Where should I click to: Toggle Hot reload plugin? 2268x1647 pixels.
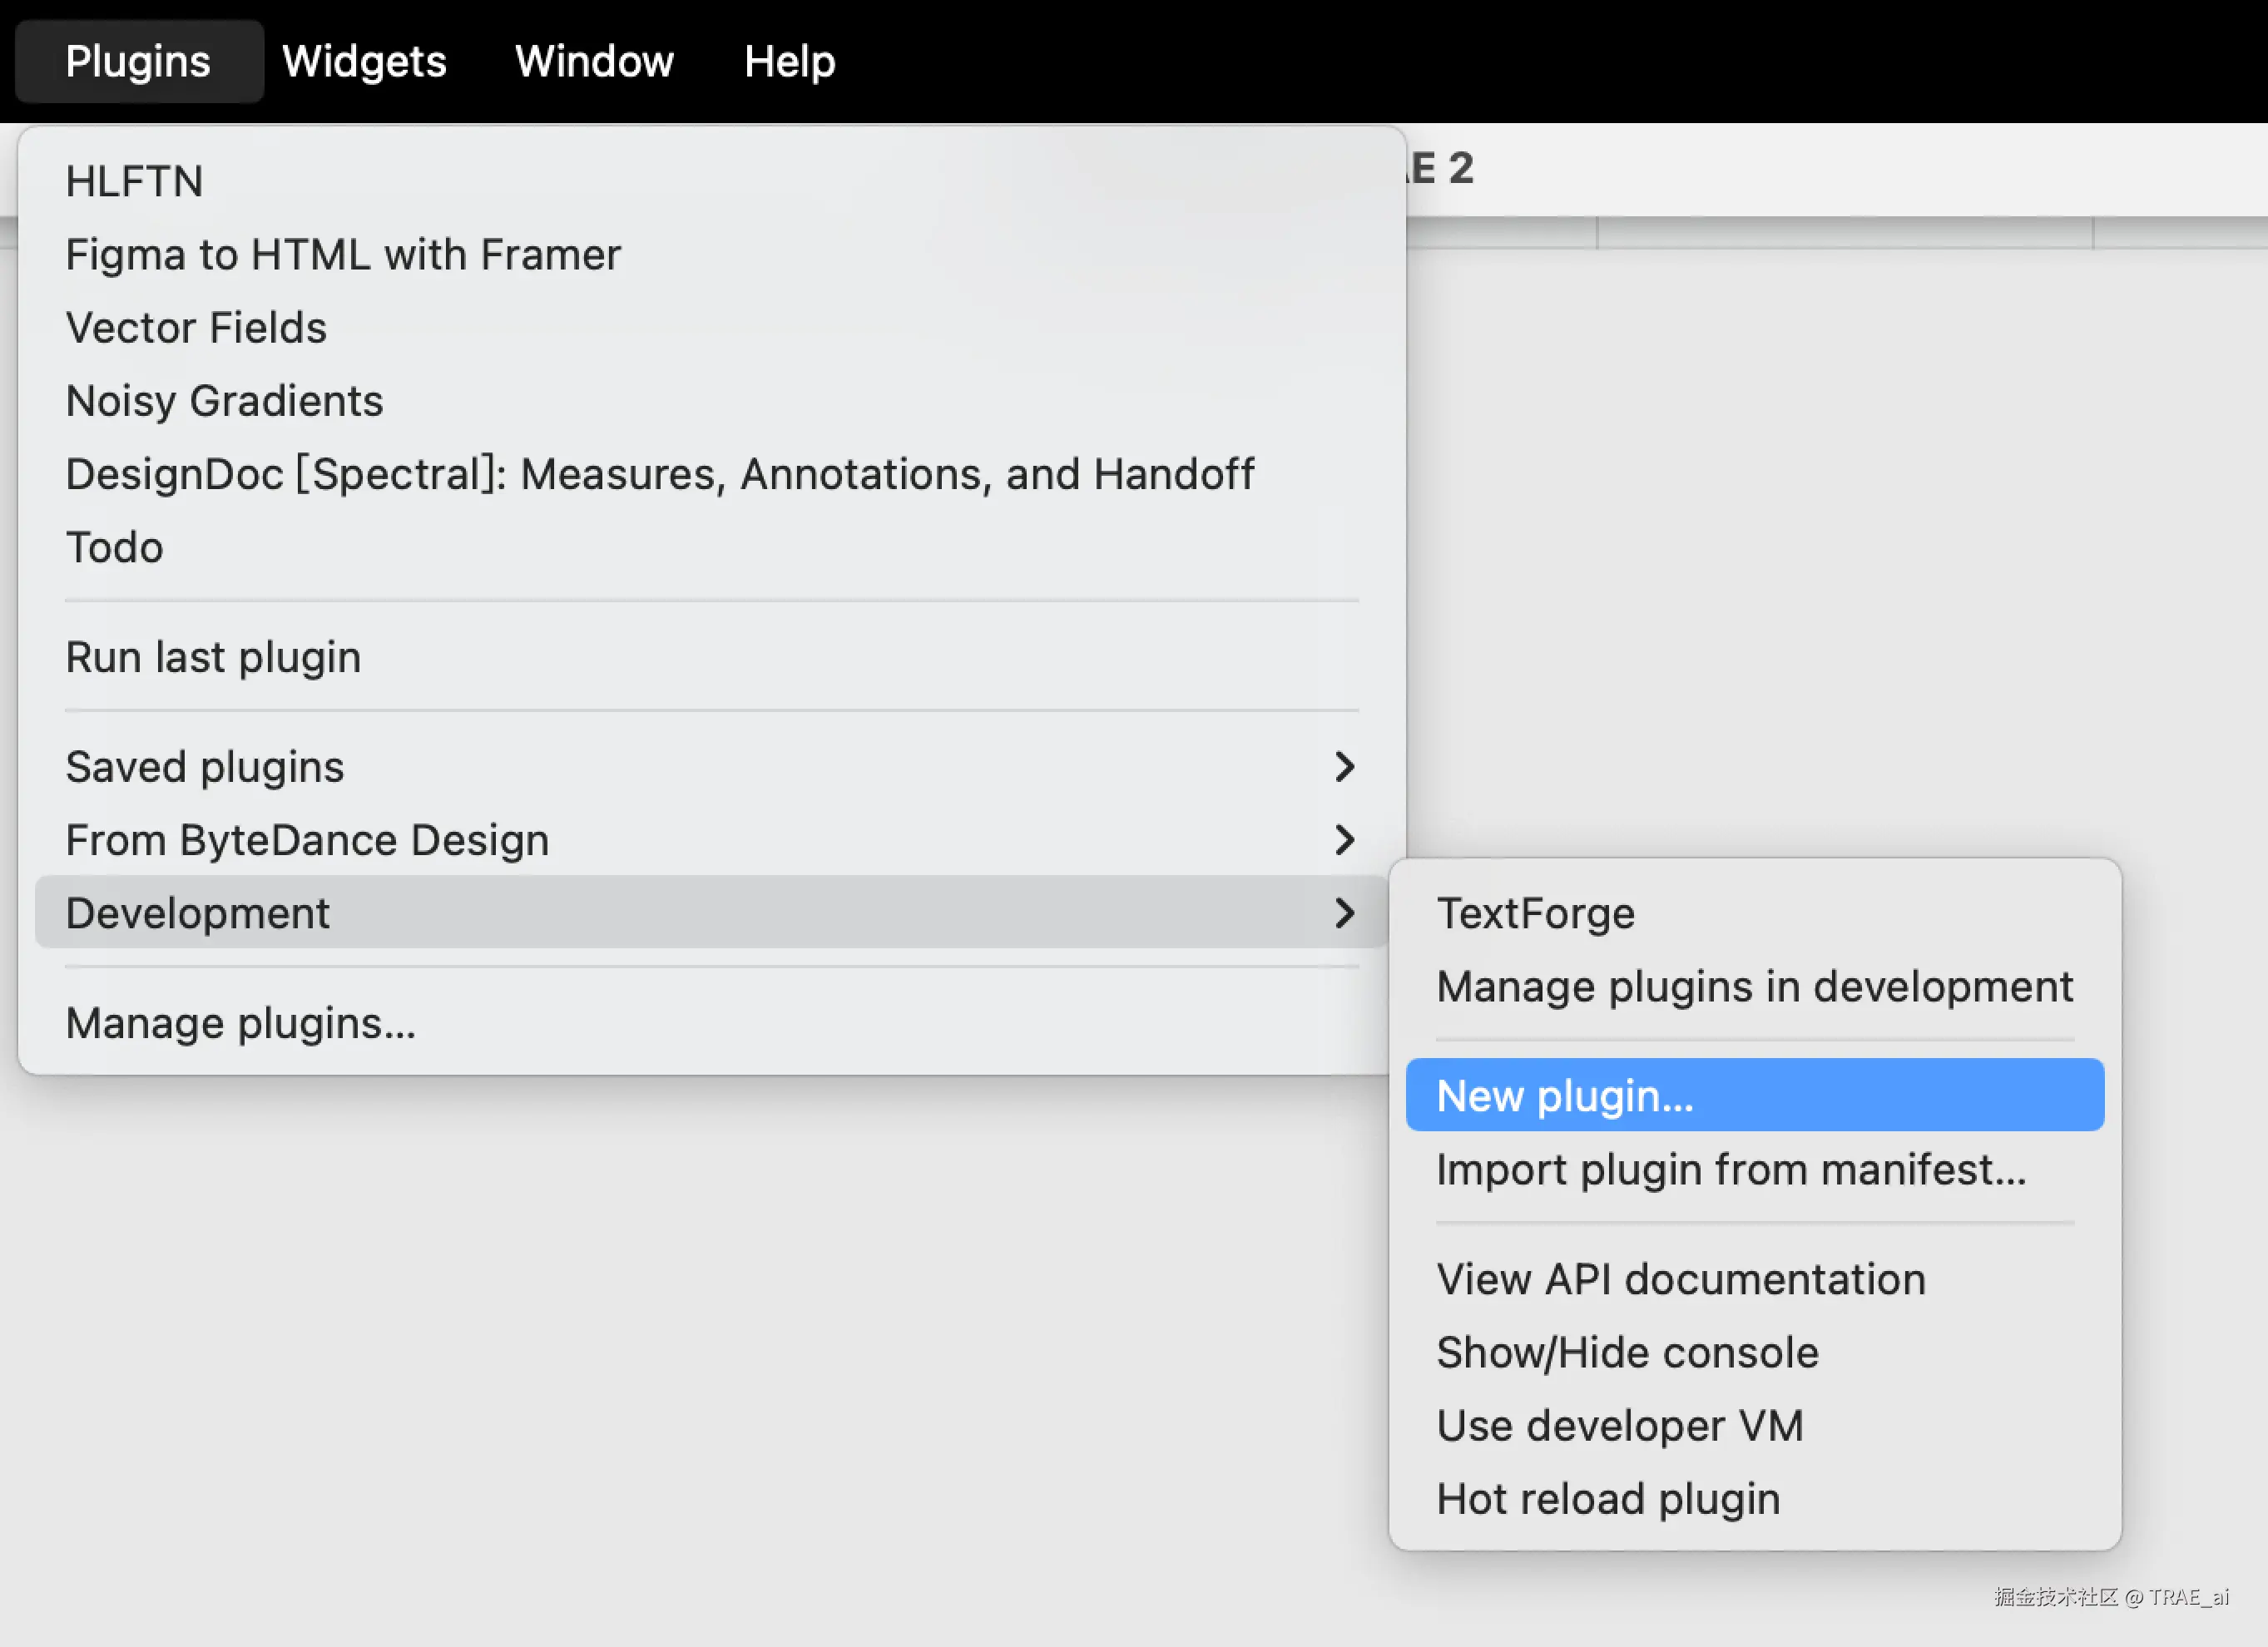(1607, 1498)
